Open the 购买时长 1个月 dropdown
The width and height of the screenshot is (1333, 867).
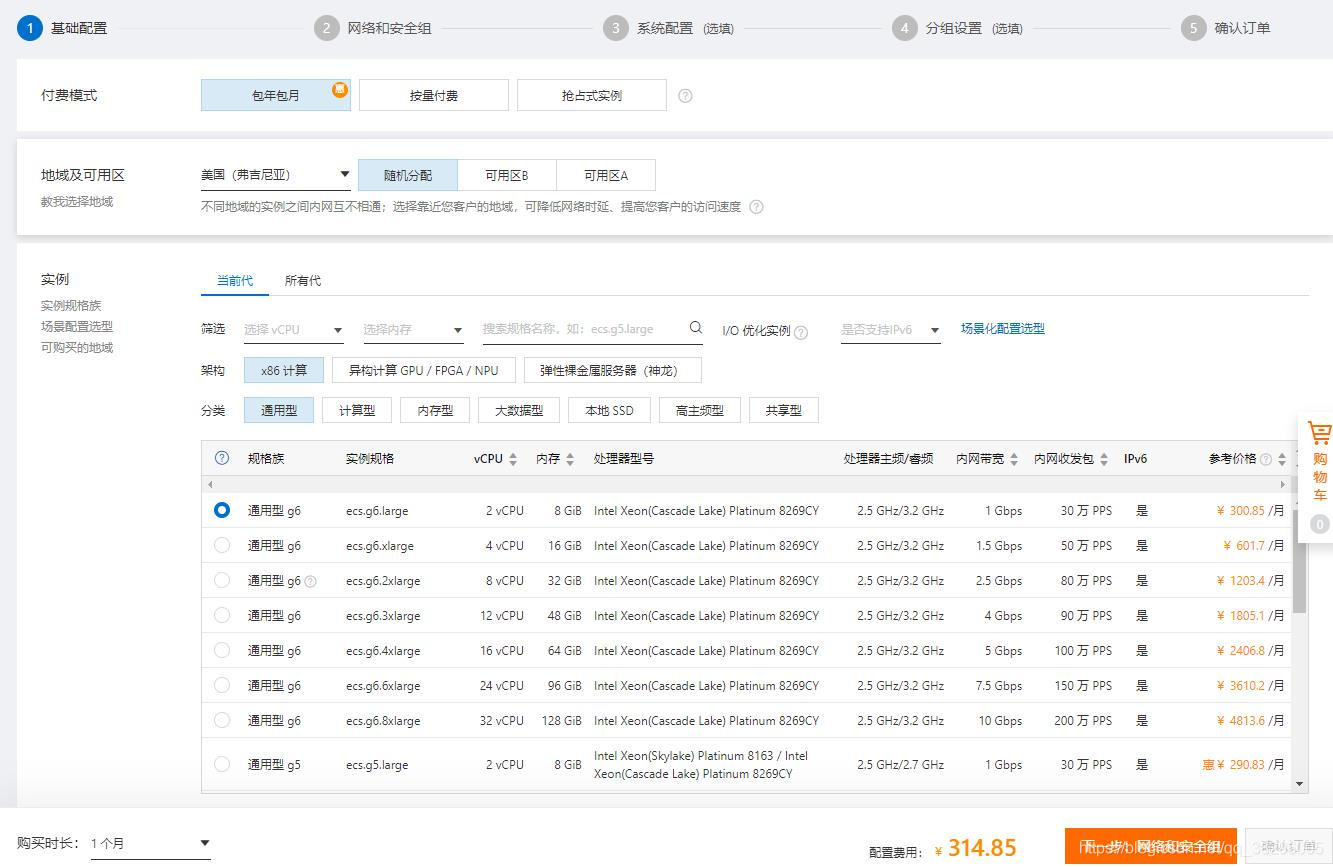[150, 844]
